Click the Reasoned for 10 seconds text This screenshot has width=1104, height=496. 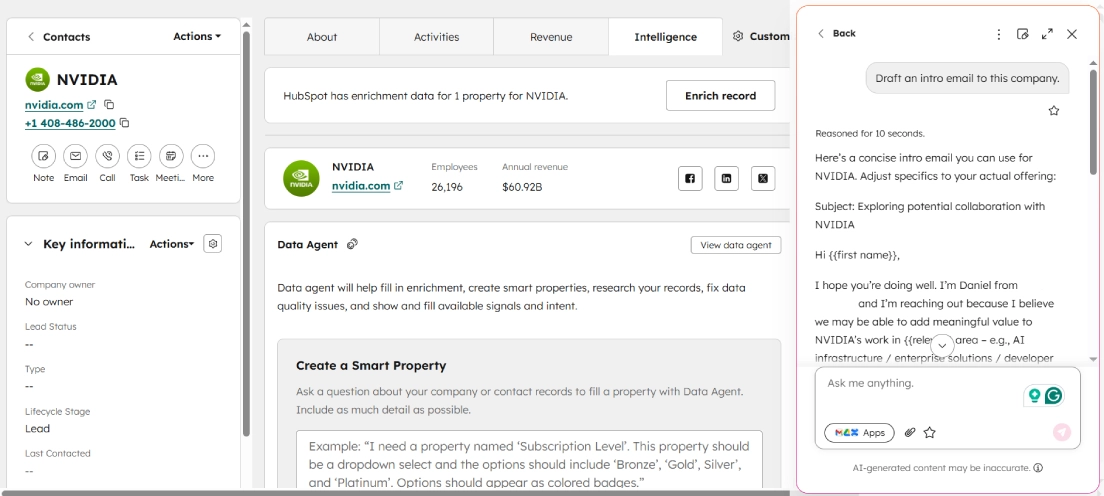click(870, 133)
